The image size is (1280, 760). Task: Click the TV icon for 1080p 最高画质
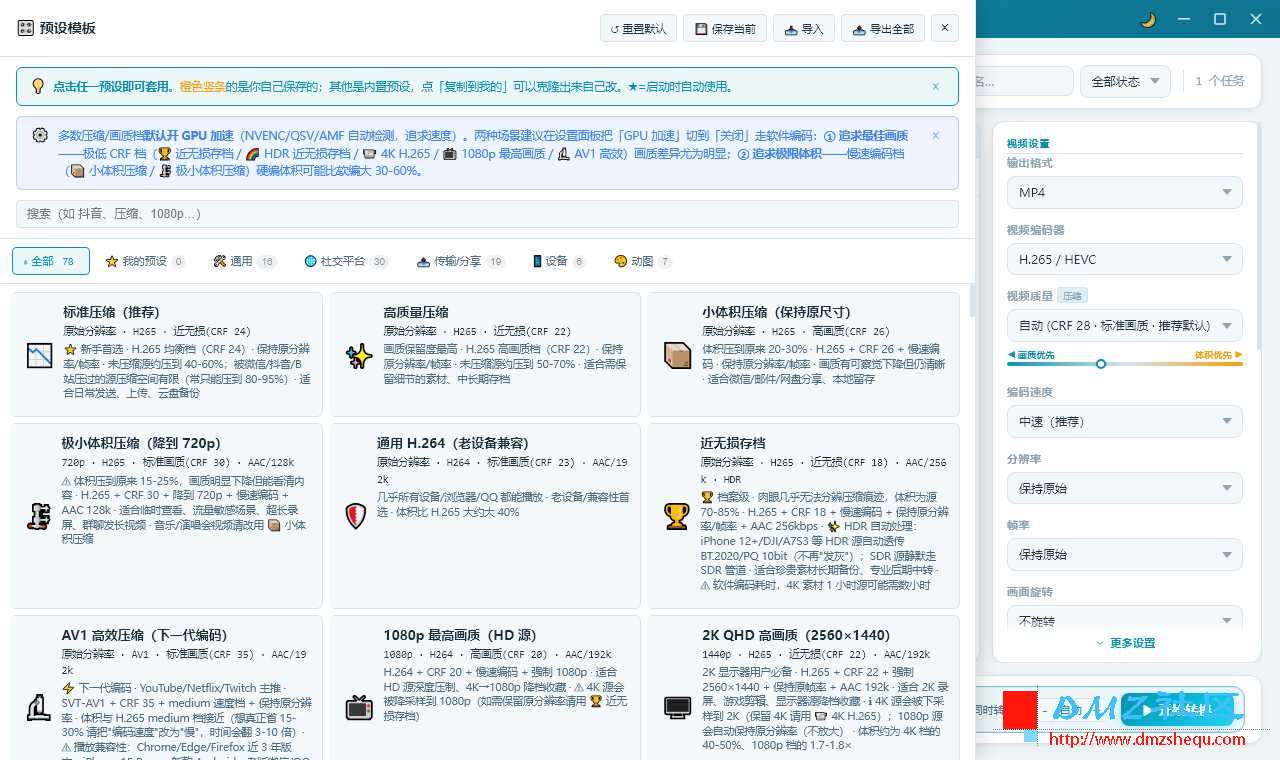[x=359, y=708]
